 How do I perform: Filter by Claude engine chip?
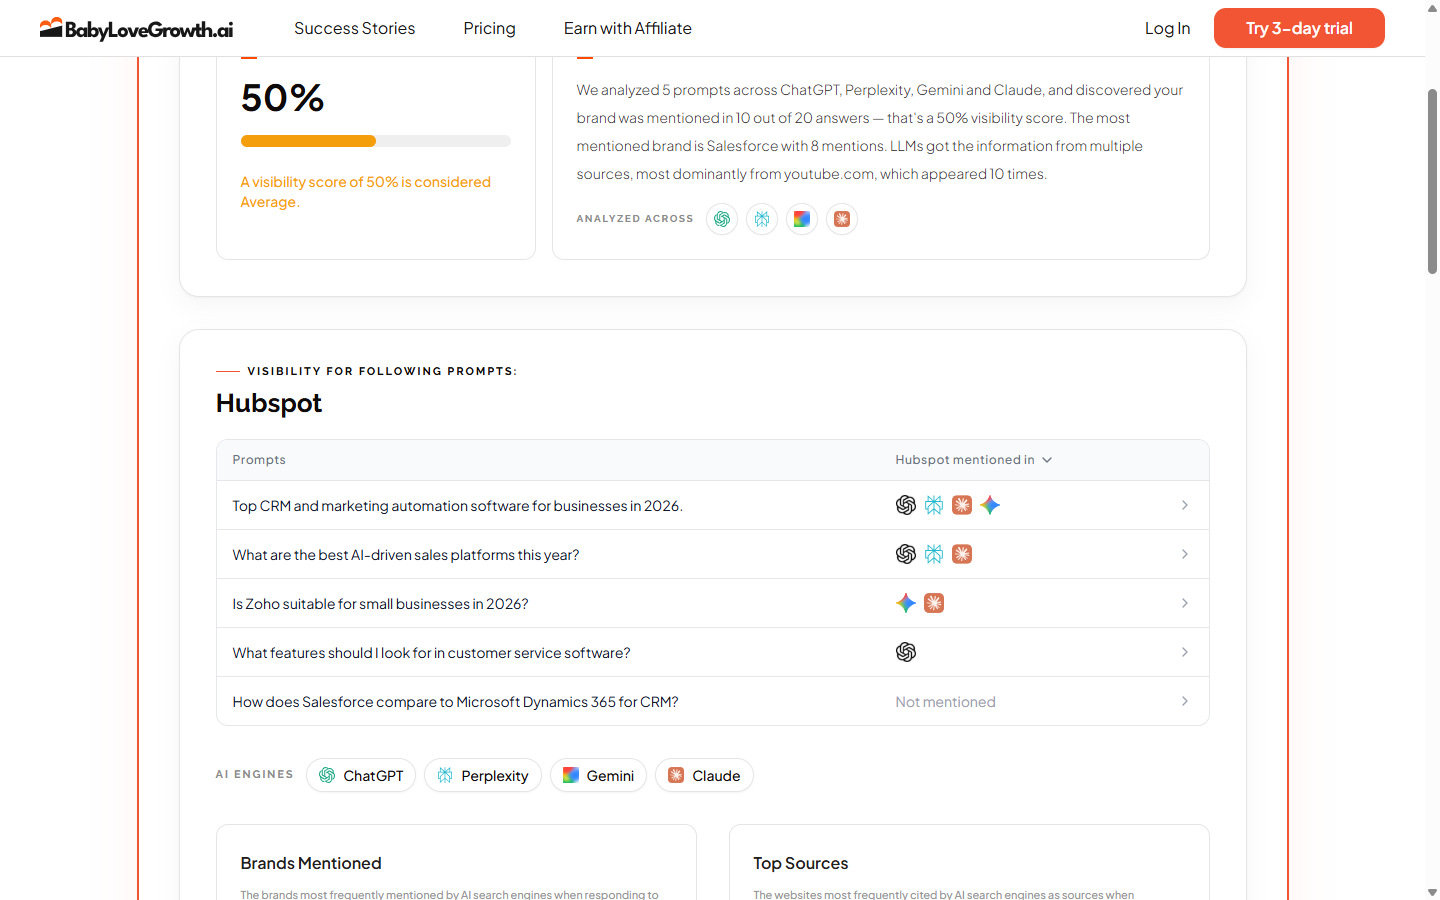pyautogui.click(x=704, y=775)
